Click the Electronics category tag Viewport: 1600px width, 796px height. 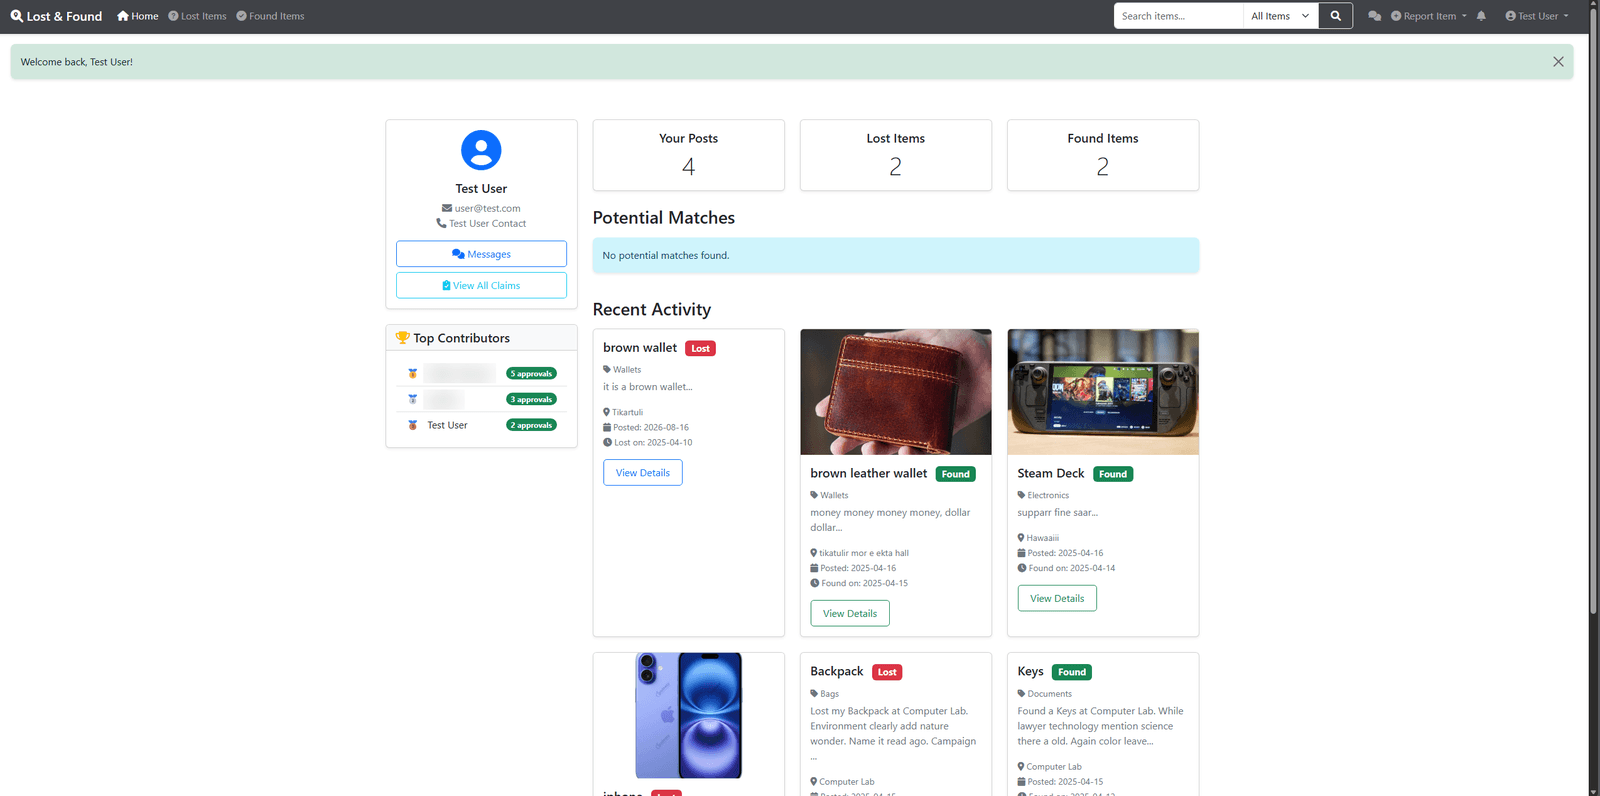[x=1048, y=495]
